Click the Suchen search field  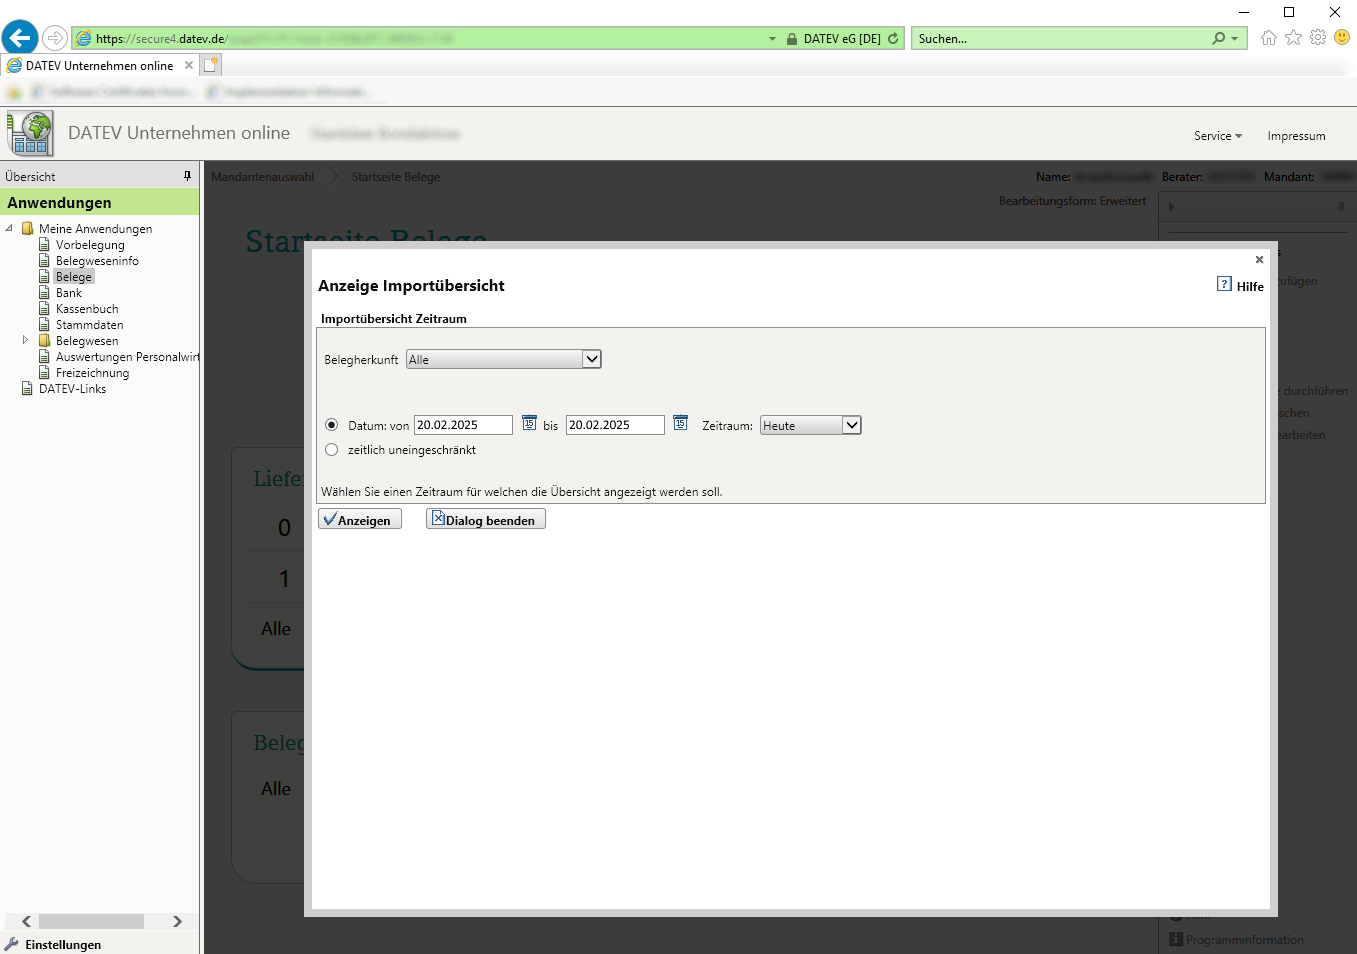[1062, 39]
